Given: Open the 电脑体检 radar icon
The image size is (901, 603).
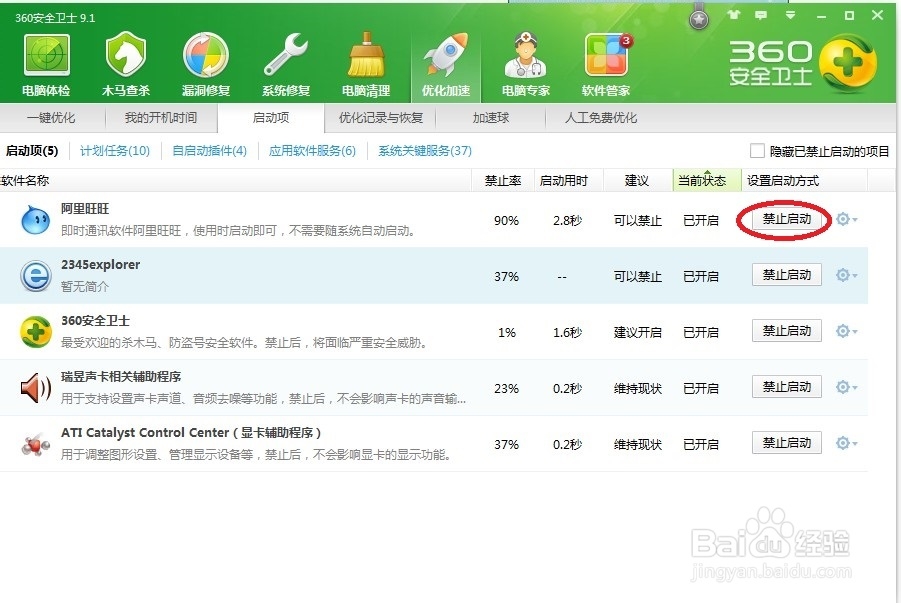Looking at the screenshot, I should pos(46,55).
